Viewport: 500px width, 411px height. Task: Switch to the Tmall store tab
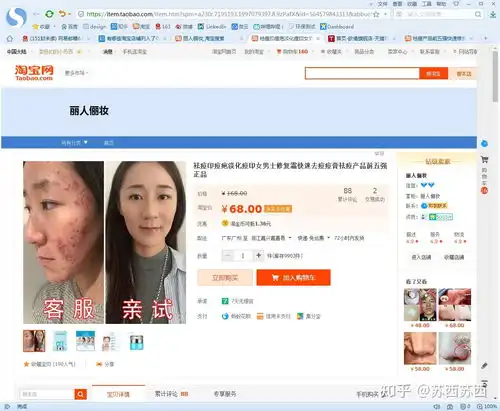pos(361,39)
